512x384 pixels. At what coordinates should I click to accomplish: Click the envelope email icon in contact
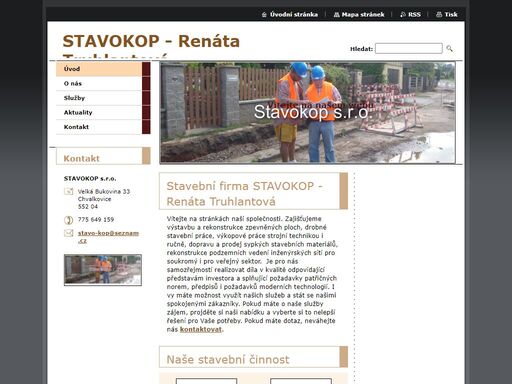point(68,233)
